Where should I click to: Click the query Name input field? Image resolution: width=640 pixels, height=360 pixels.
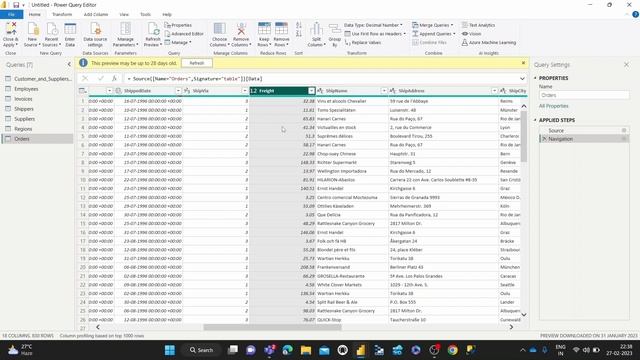click(x=584, y=95)
